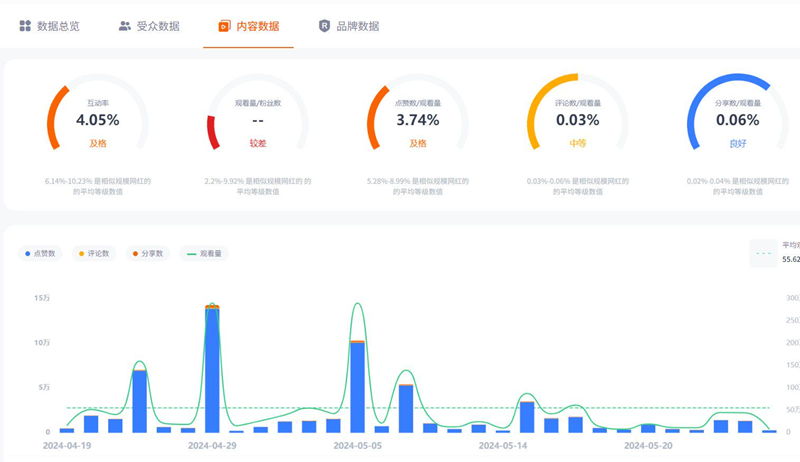Click the tallest bar above 2024-04-29
Screen dimensions: 800x462
click(x=212, y=368)
